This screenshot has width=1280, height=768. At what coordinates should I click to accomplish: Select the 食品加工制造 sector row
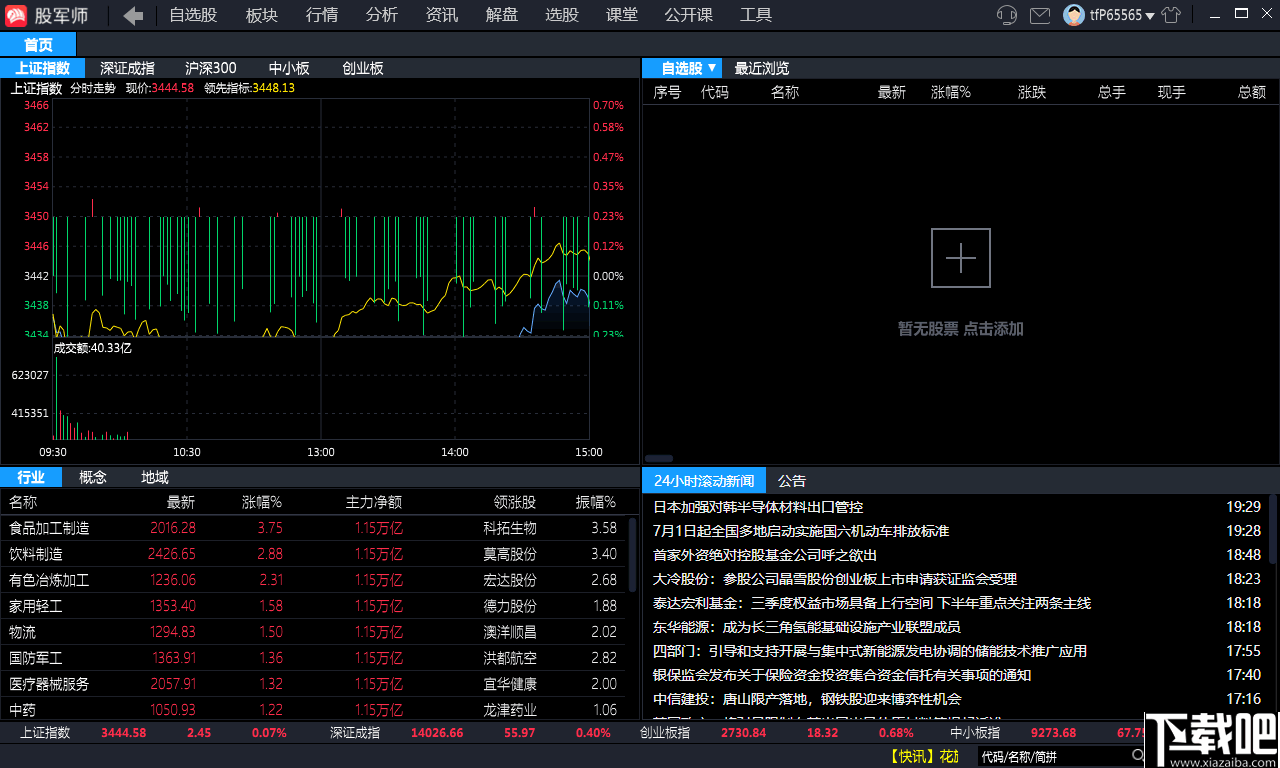313,528
